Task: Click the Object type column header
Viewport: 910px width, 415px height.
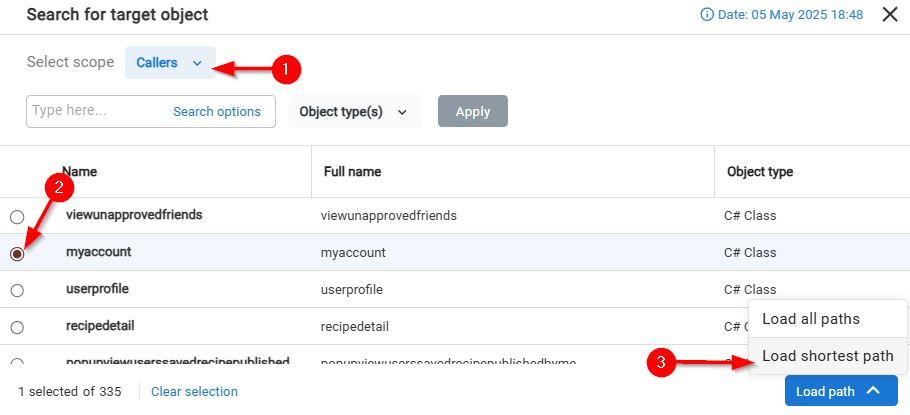Action: click(759, 172)
